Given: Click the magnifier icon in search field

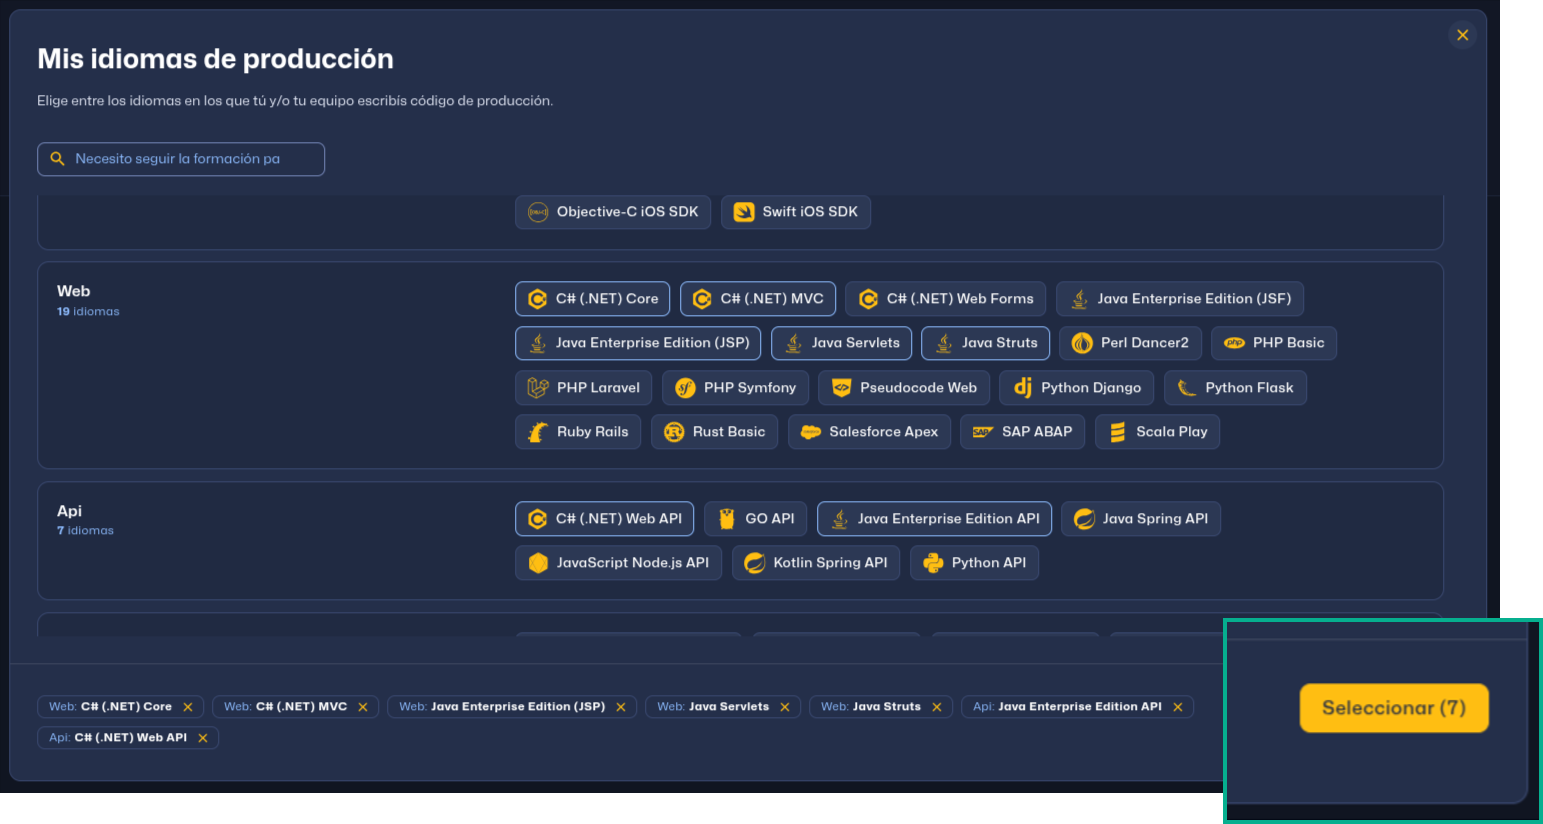Looking at the screenshot, I should click(x=57, y=159).
